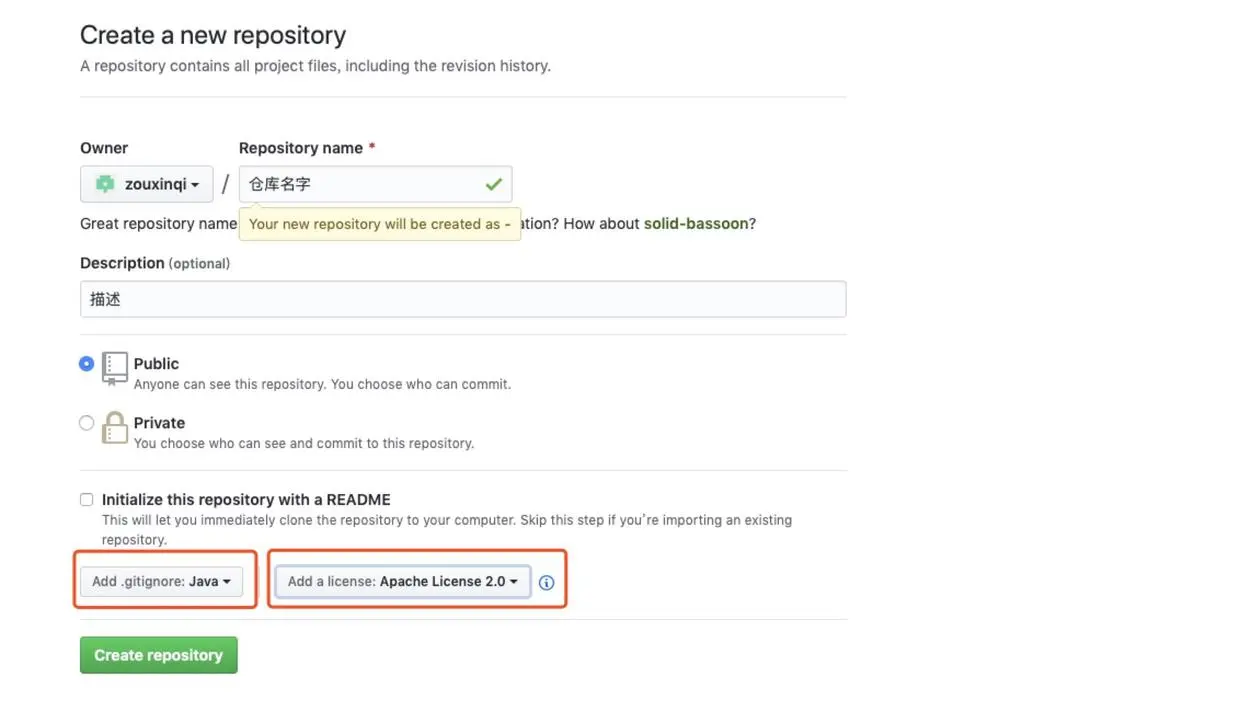Click into the Description text field
This screenshot has height=711, width=1240.
tap(463, 299)
